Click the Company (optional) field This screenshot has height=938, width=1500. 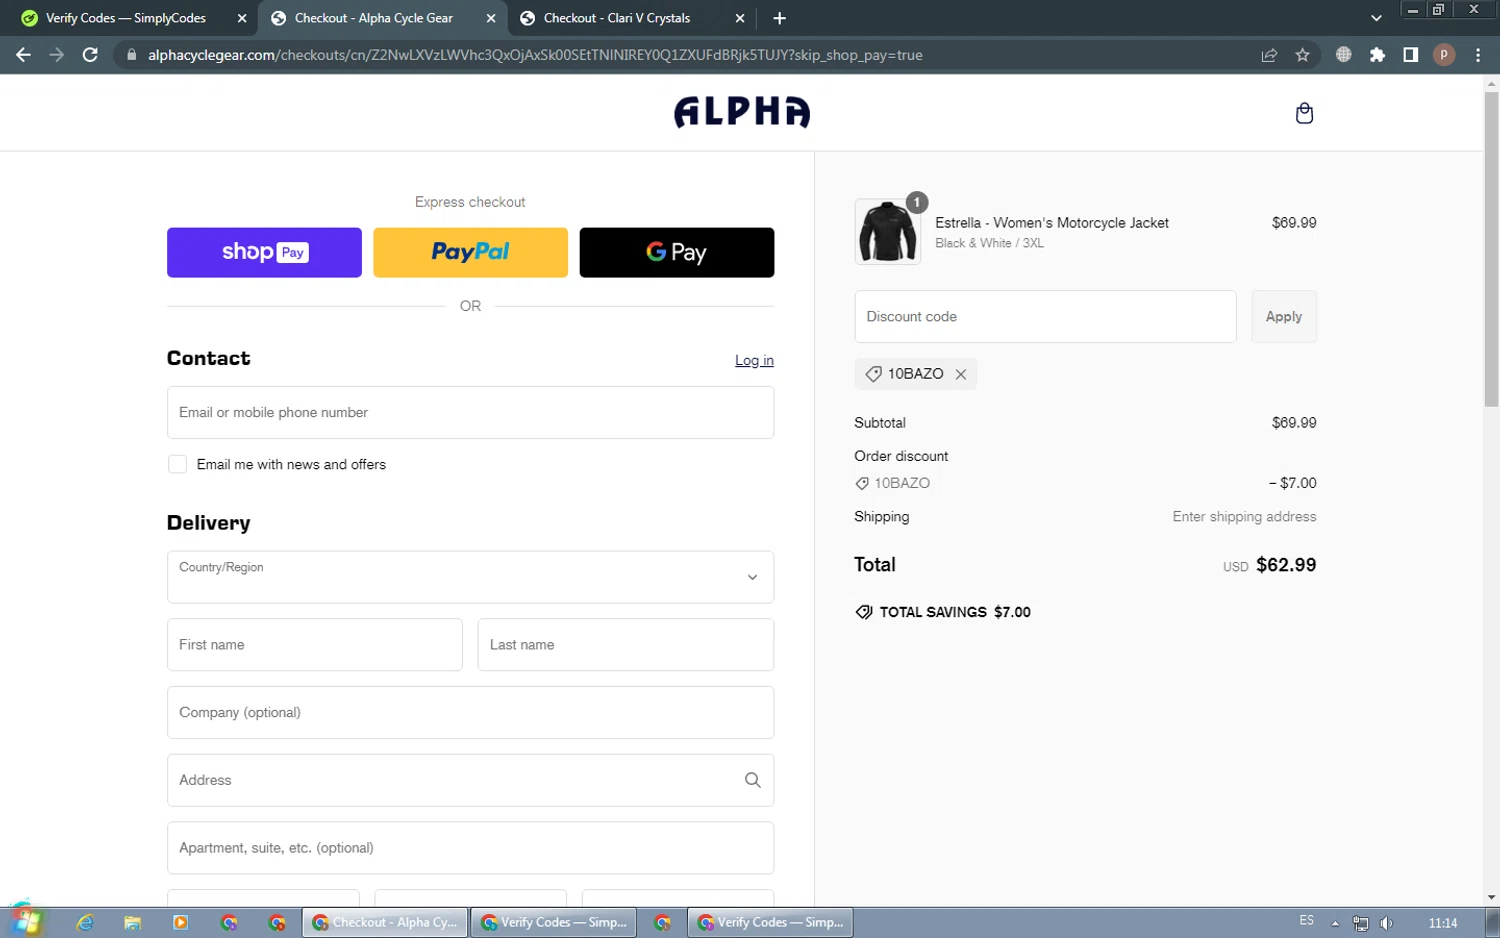tap(470, 713)
